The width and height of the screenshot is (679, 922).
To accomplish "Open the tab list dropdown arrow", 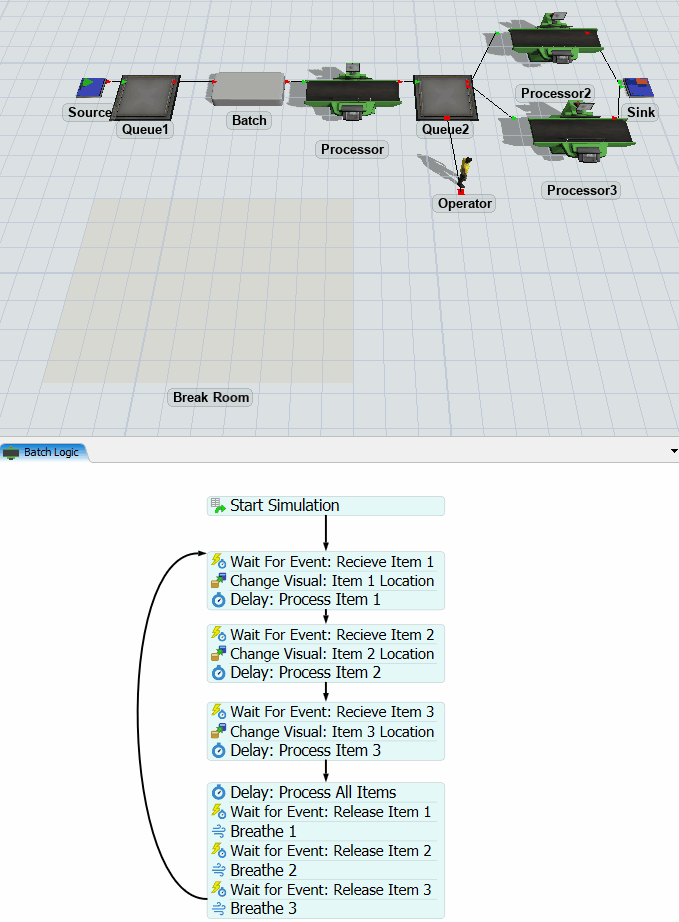I will pyautogui.click(x=671, y=452).
